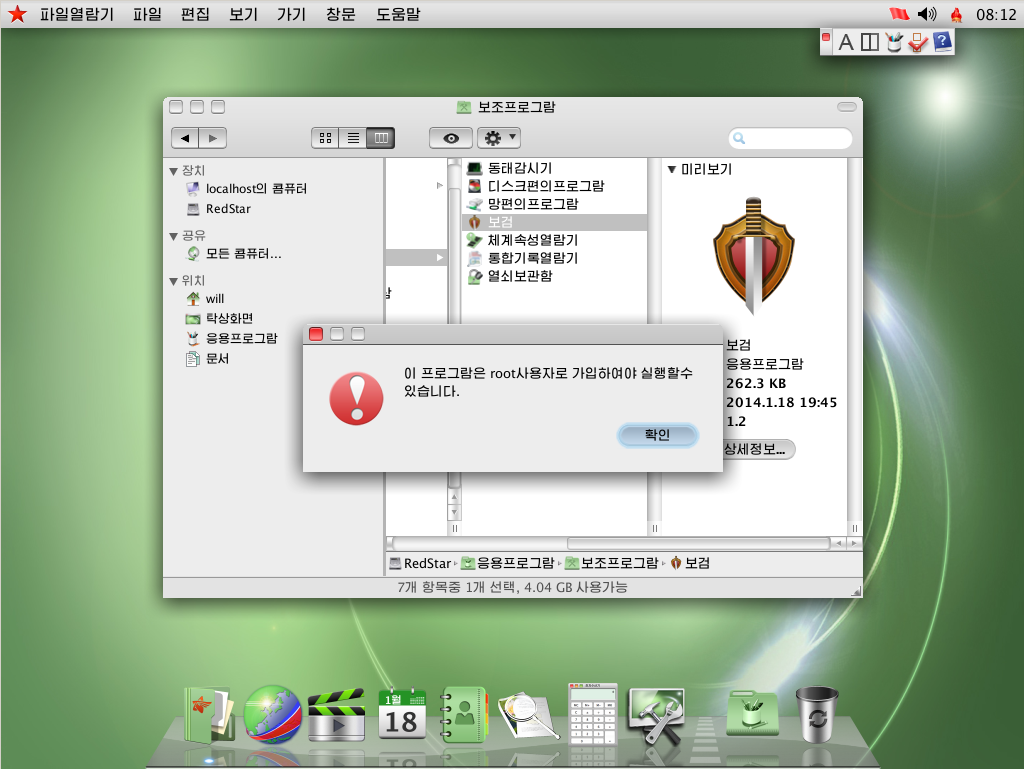Screen dimensions: 1024x769
Task: Collapse the 미리보기 preview section
Action: click(671, 170)
